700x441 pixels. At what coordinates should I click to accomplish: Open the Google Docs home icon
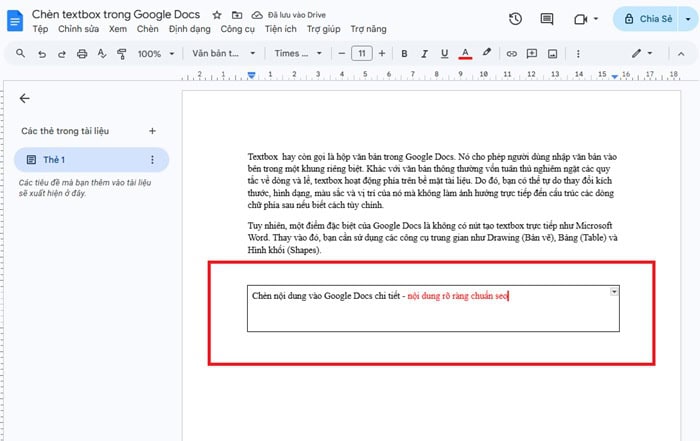point(15,21)
